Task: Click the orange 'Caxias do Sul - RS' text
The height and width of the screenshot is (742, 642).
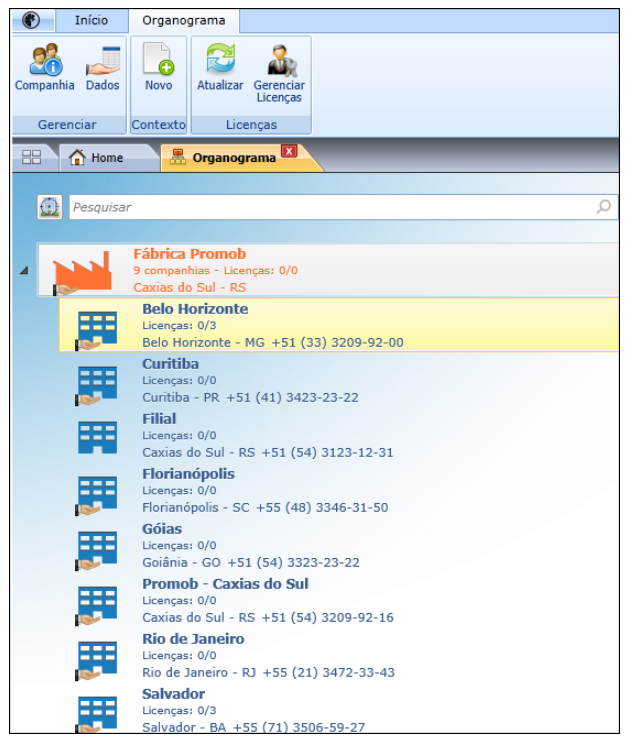Action: point(190,287)
